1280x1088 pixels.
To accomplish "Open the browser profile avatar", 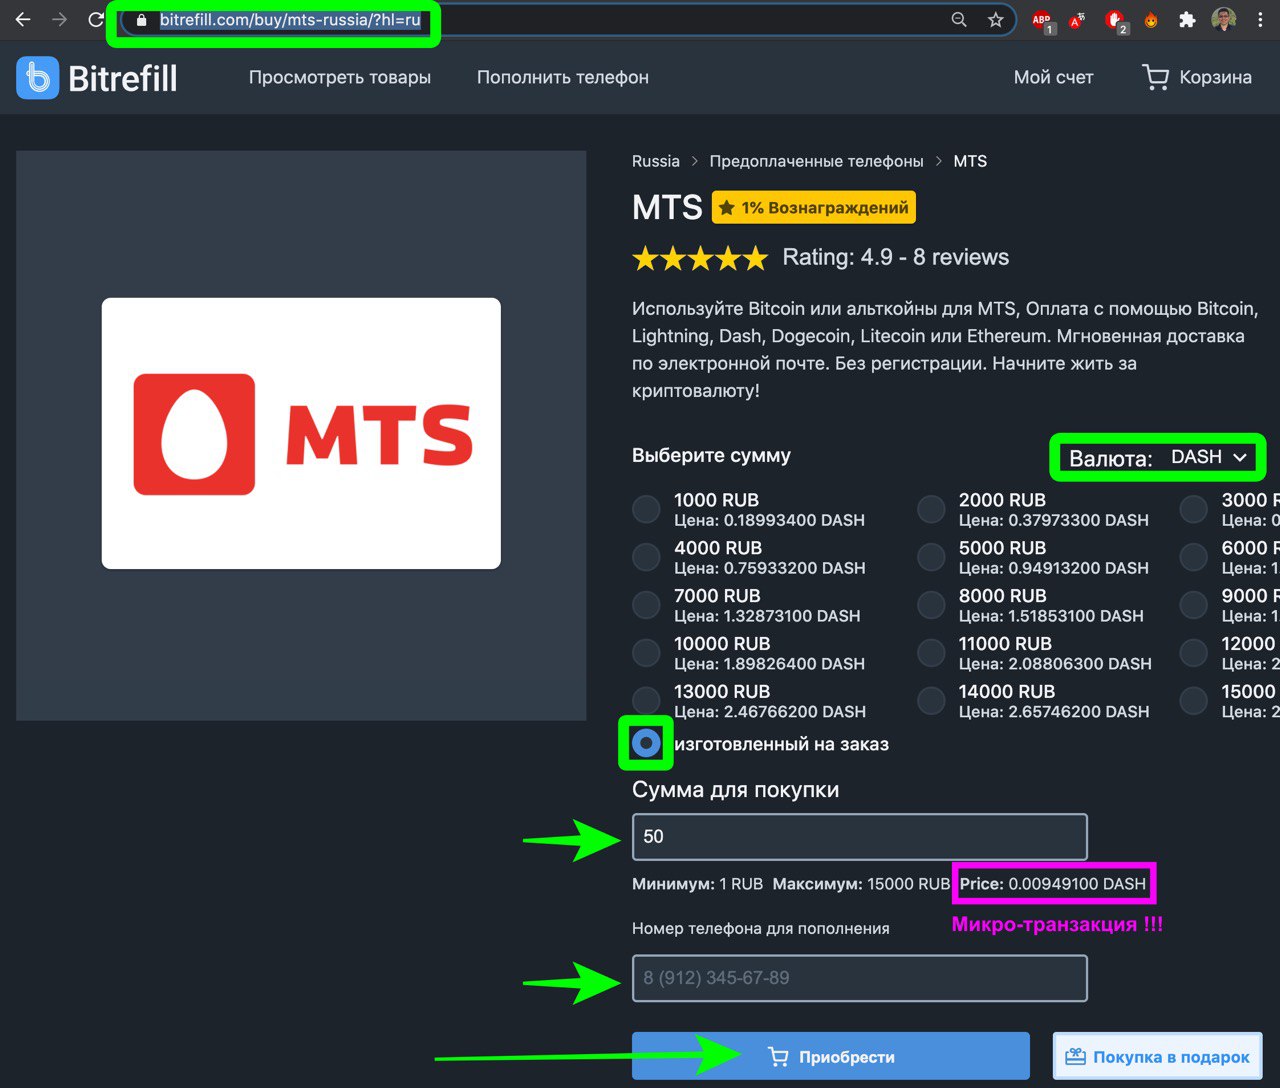I will 1224,19.
